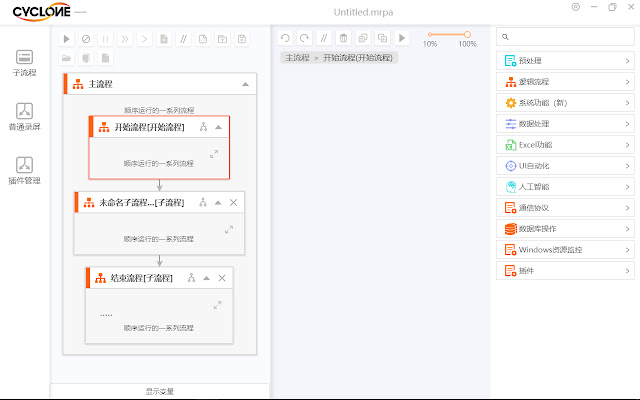This screenshot has width=640, height=400.
Task: Click the squares-with-plus paste icon
Action: [x=382, y=38]
